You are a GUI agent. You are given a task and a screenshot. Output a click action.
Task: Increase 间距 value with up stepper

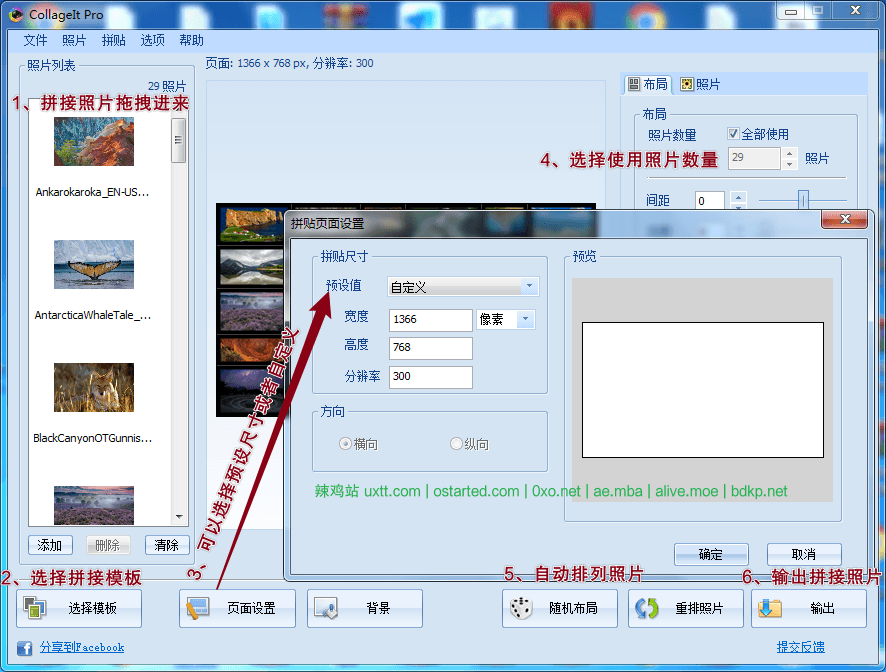(738, 197)
